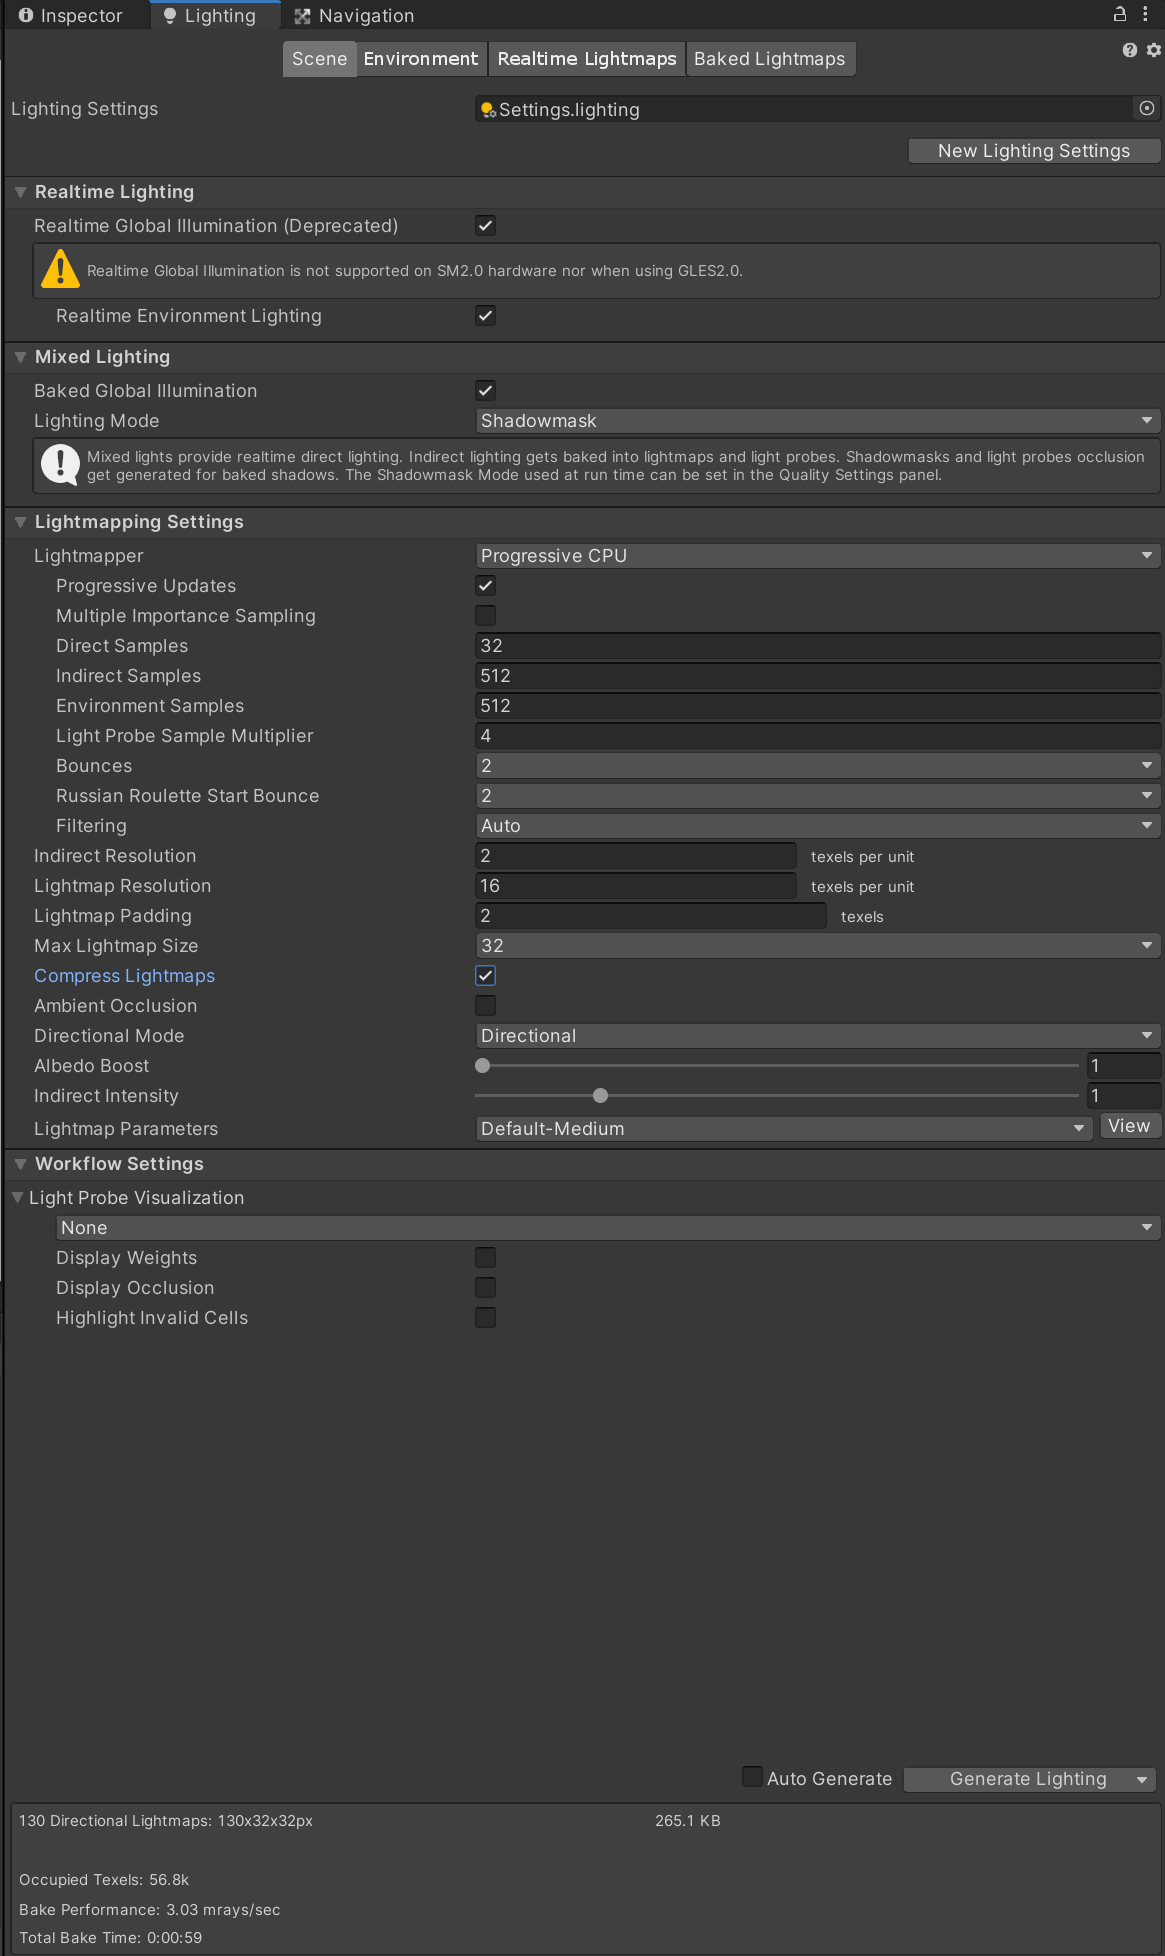Open the Lighting Mode Shadowmask dropdown
This screenshot has width=1165, height=1956.
click(817, 421)
